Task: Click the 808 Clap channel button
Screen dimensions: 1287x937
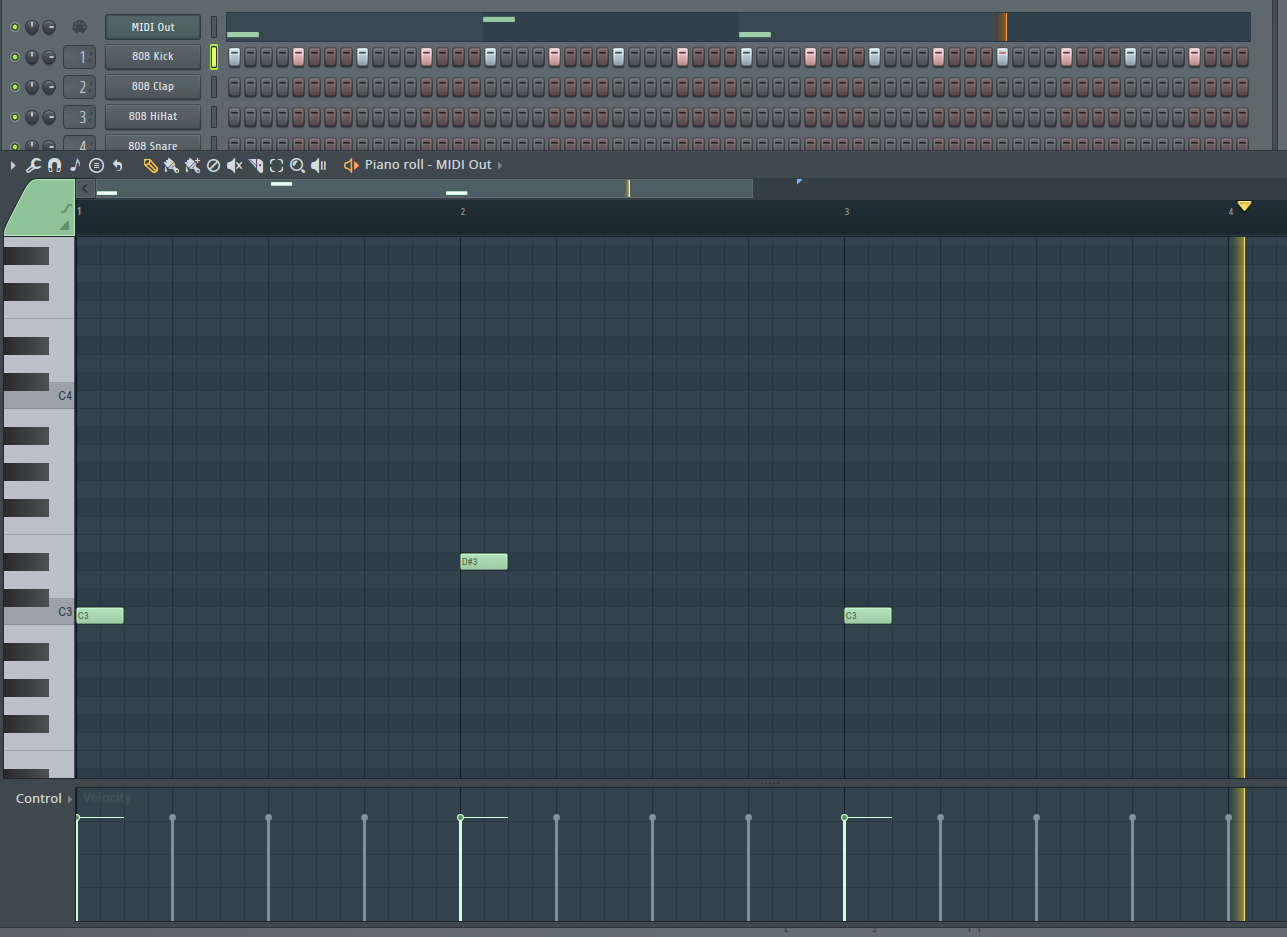Action: pyautogui.click(x=153, y=87)
